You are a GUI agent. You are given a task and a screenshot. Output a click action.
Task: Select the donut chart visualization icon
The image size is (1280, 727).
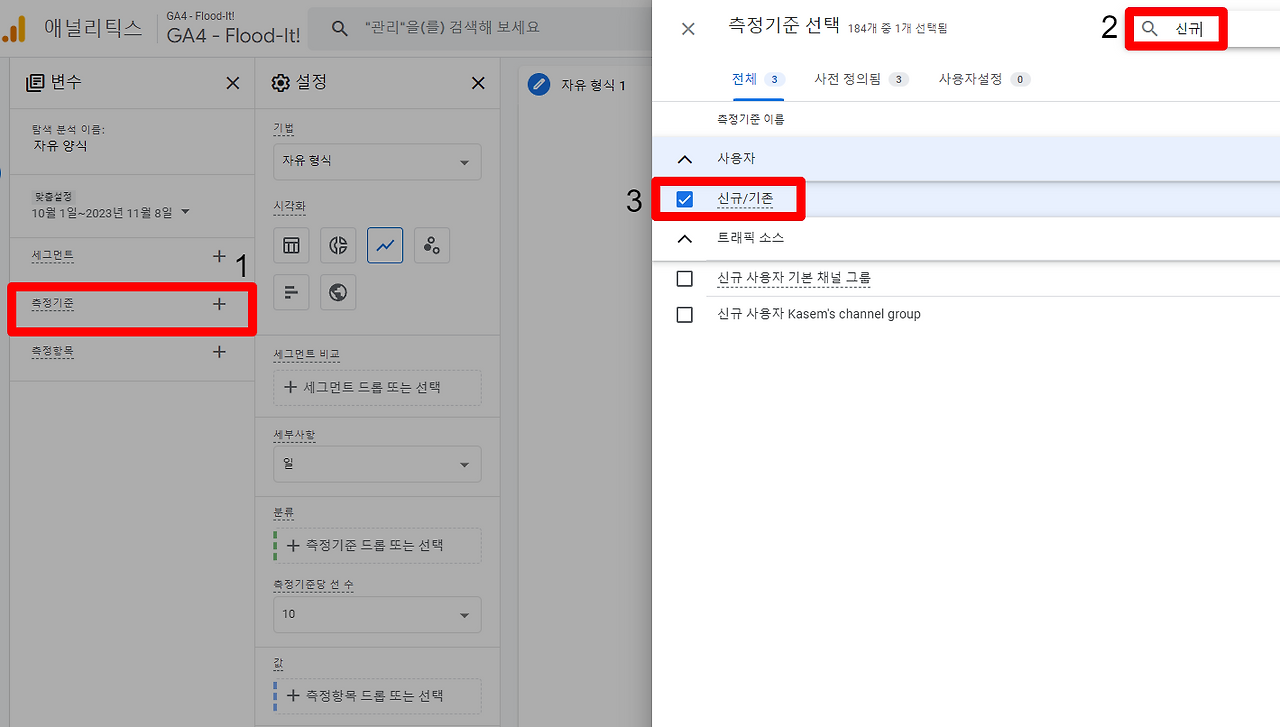(x=338, y=245)
